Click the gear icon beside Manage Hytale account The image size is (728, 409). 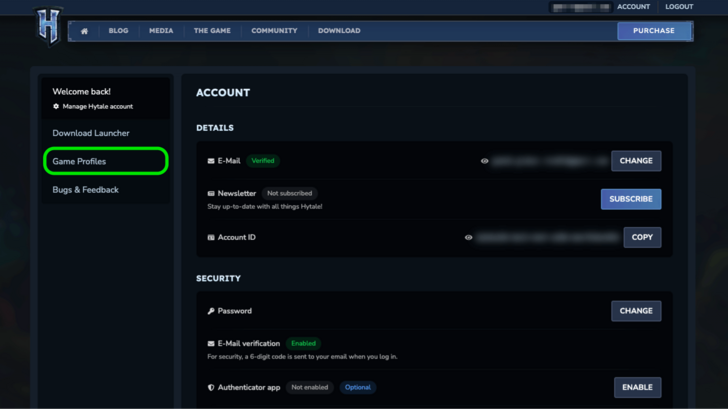tap(56, 106)
